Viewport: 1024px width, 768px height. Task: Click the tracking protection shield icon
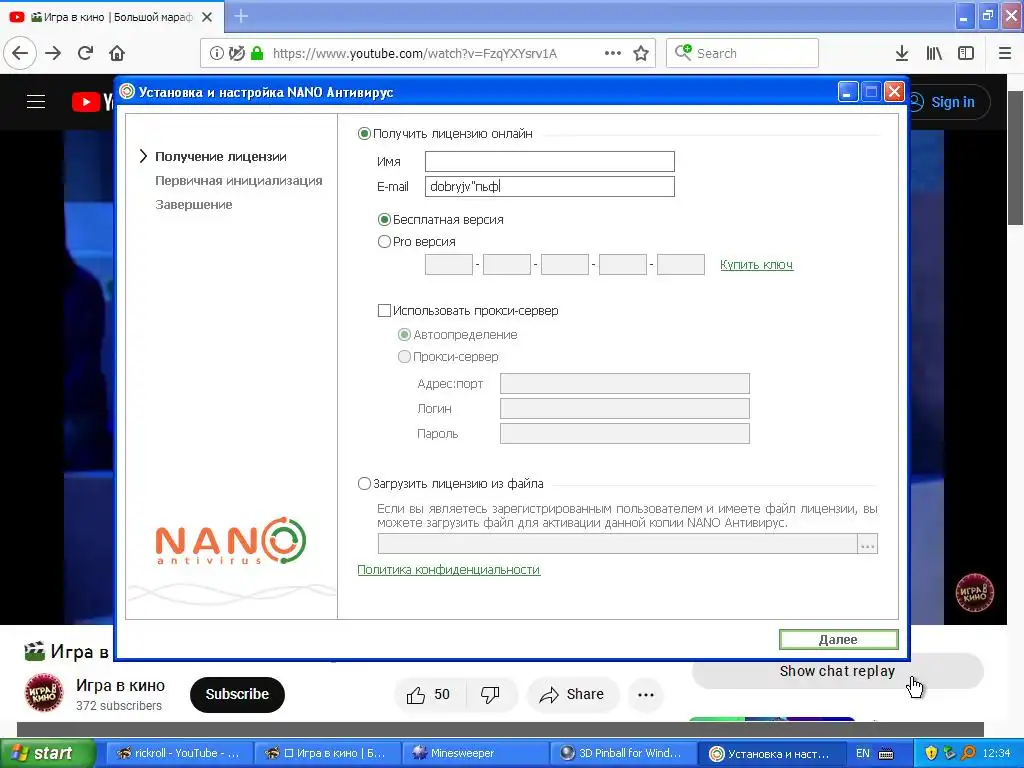[x=236, y=54]
